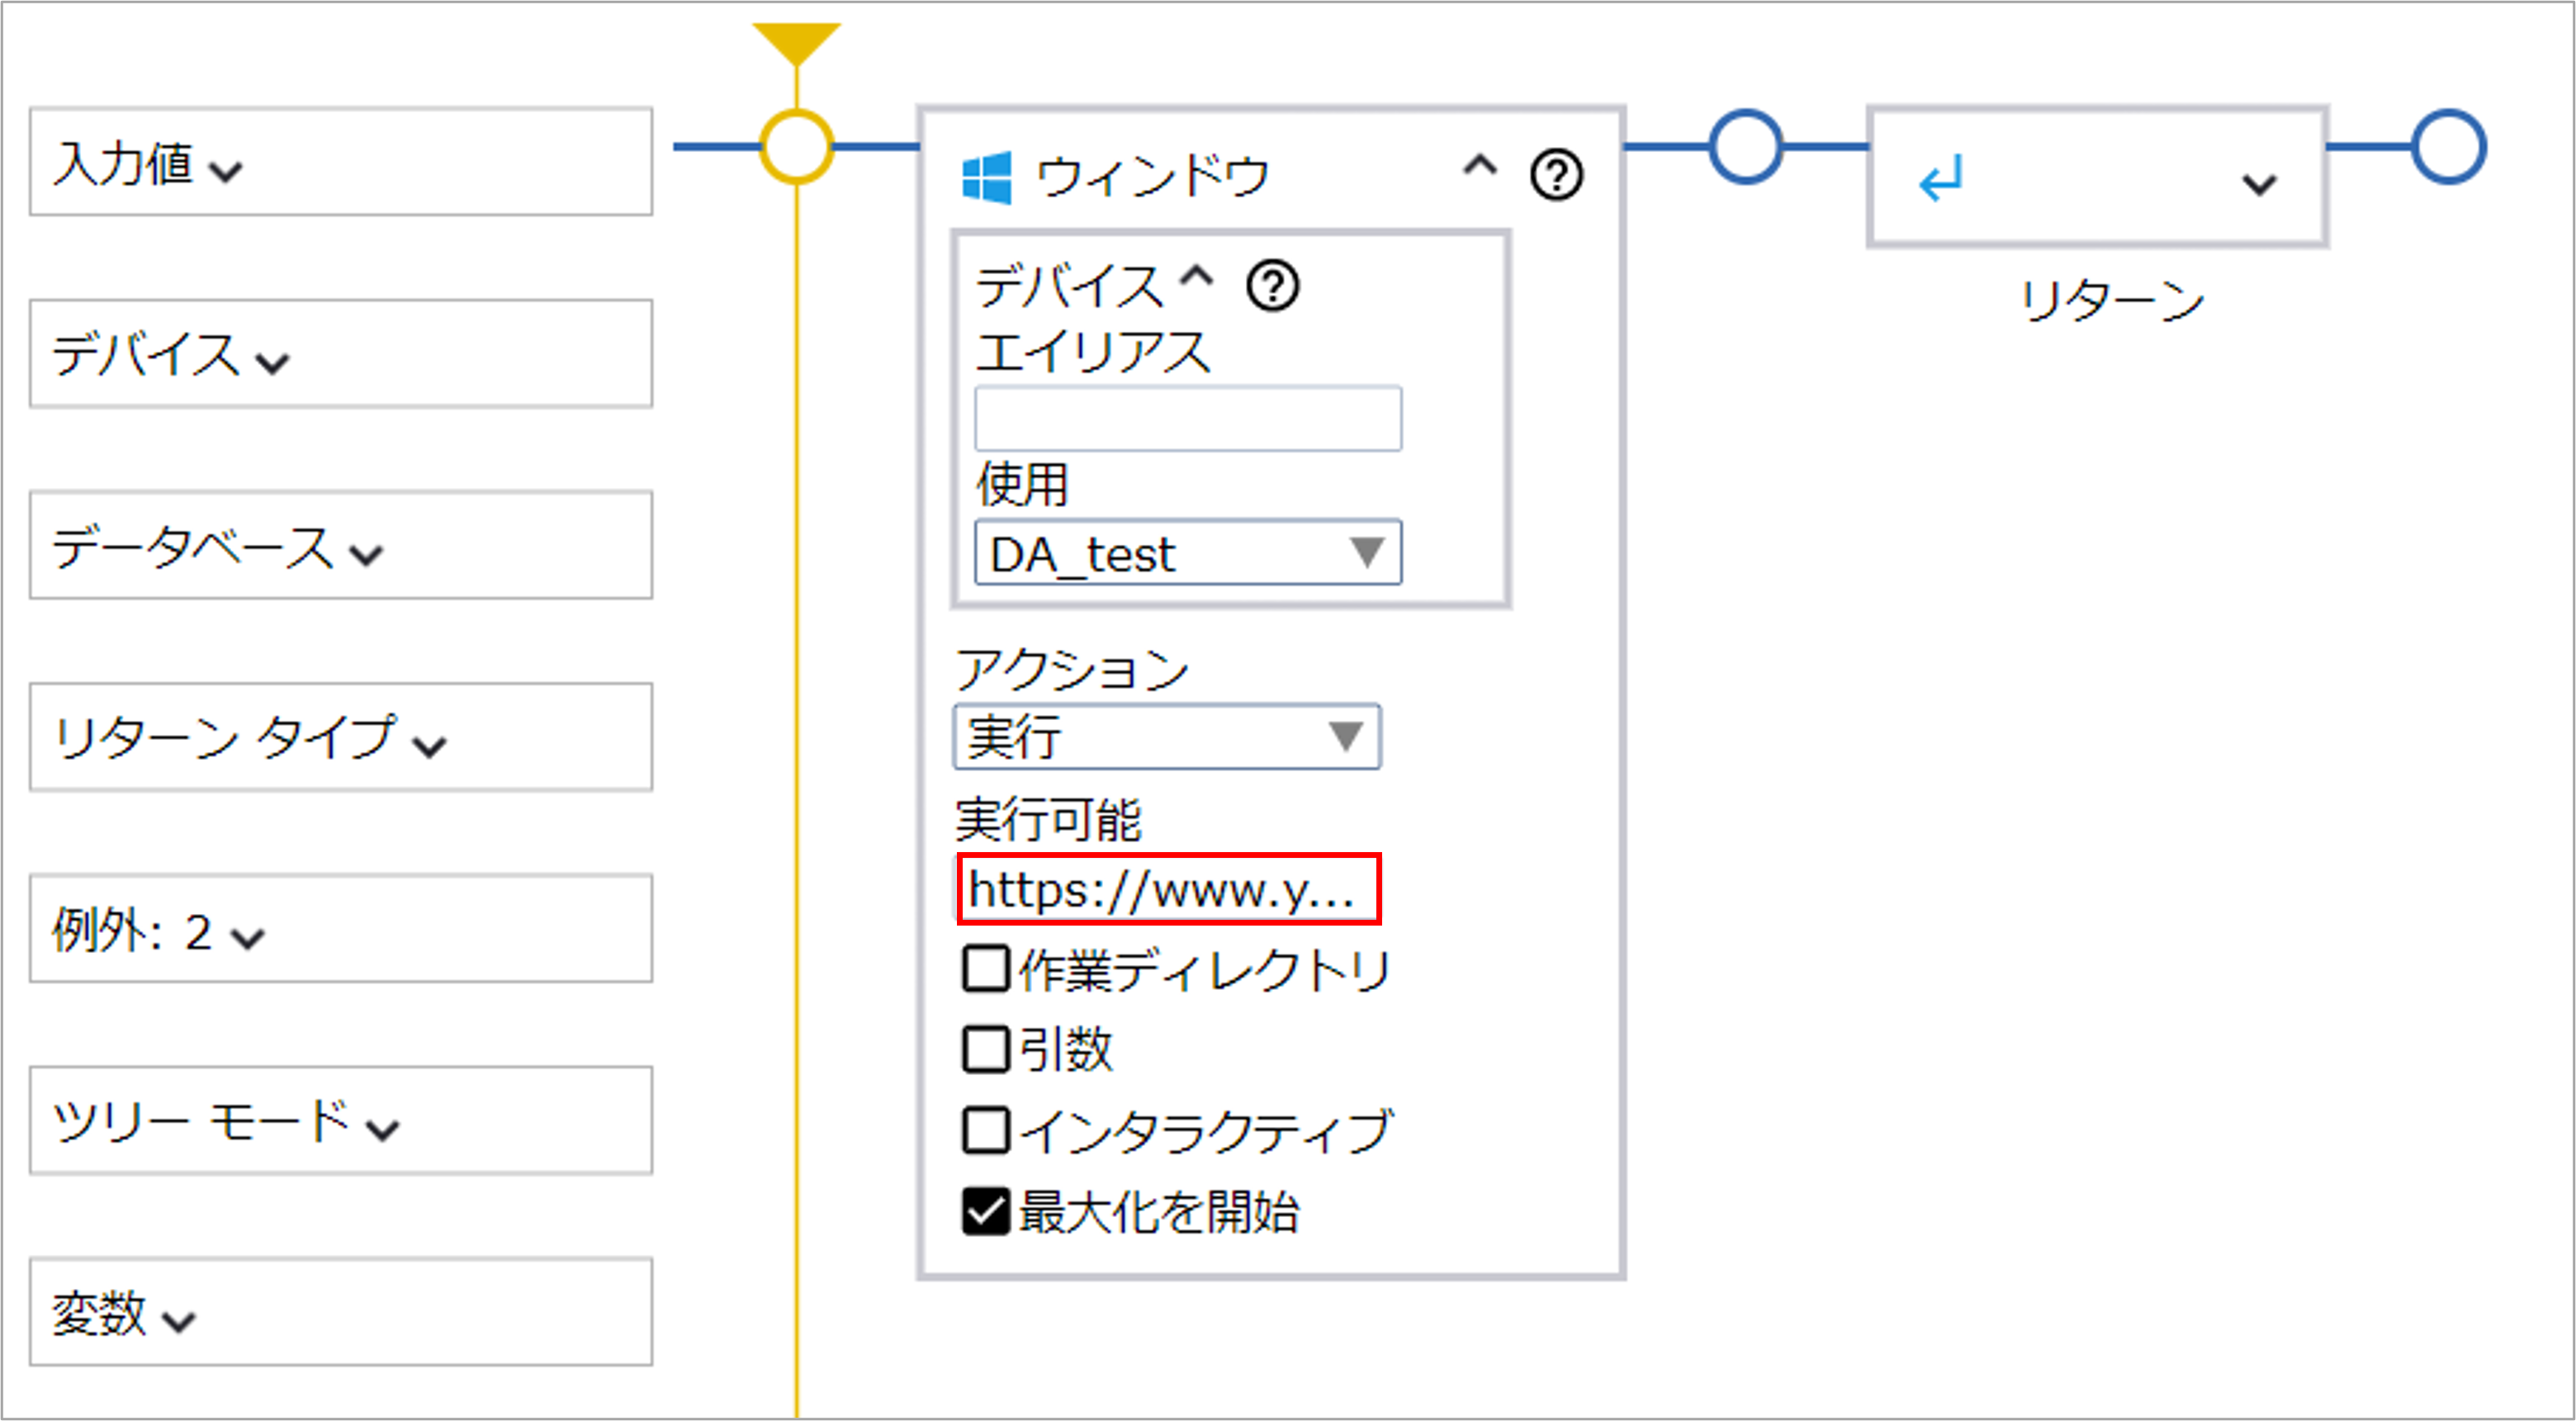Expand the 入力値 panel
Viewport: 2576px width, 1421px height.
point(228,172)
